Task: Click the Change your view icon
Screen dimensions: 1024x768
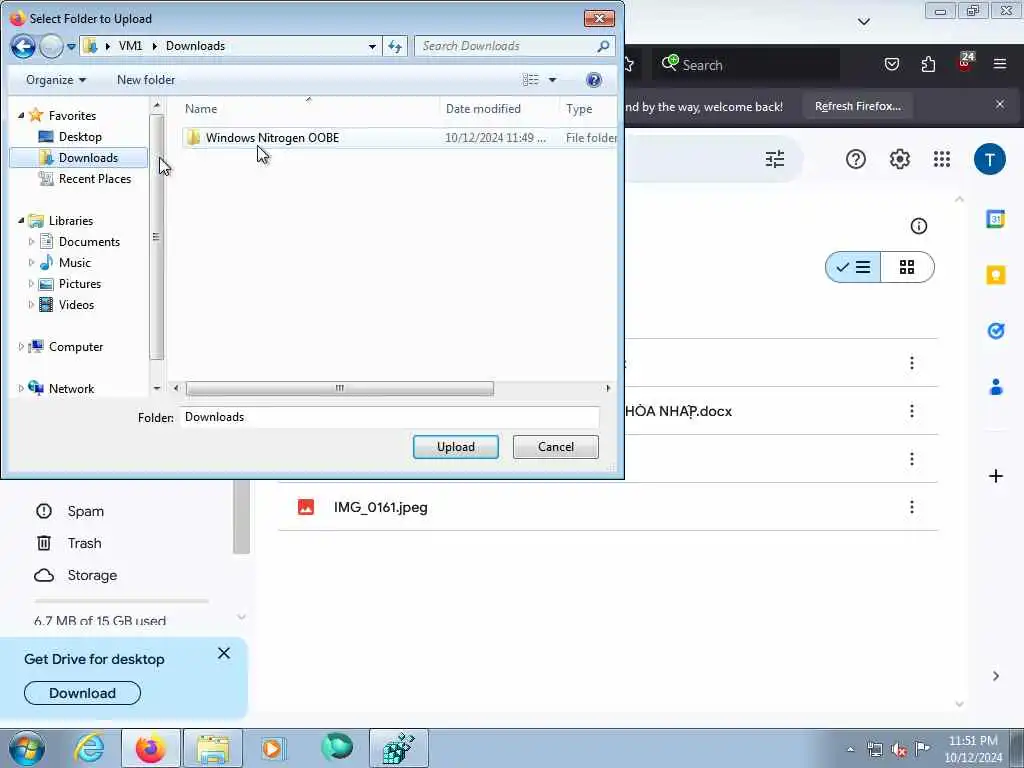Action: coord(530,80)
